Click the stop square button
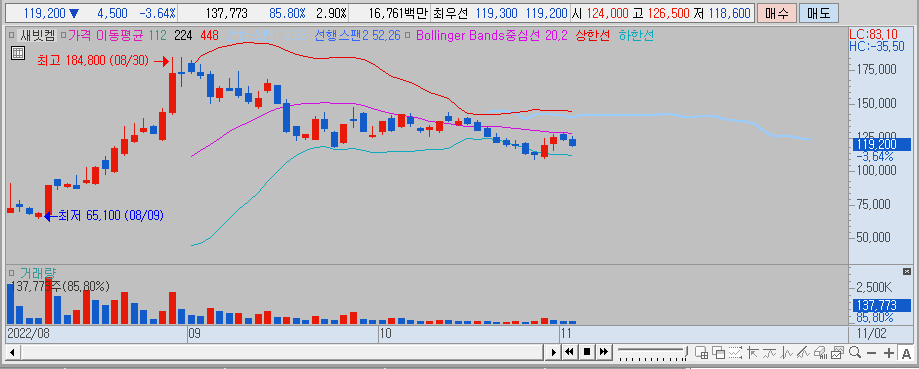 tap(587, 353)
